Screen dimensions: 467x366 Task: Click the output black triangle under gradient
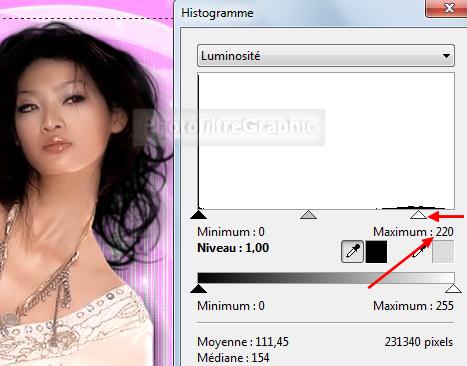pyautogui.click(x=199, y=288)
